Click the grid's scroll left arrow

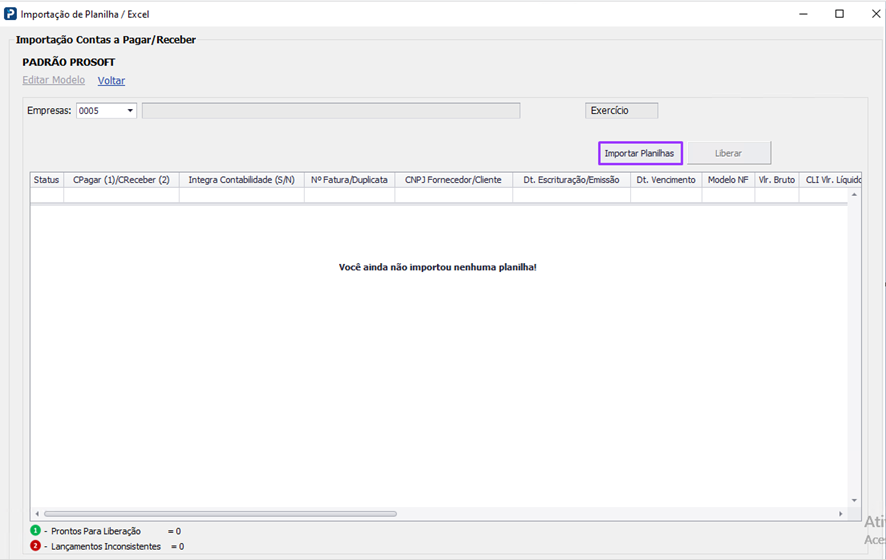point(37,514)
